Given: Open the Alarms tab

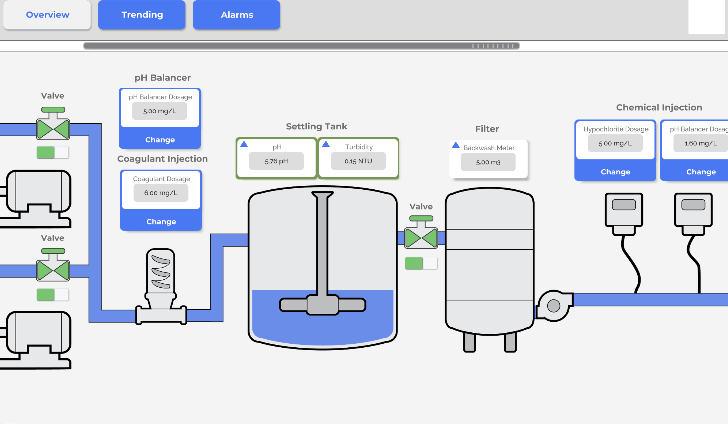Looking at the screenshot, I should (236, 15).
